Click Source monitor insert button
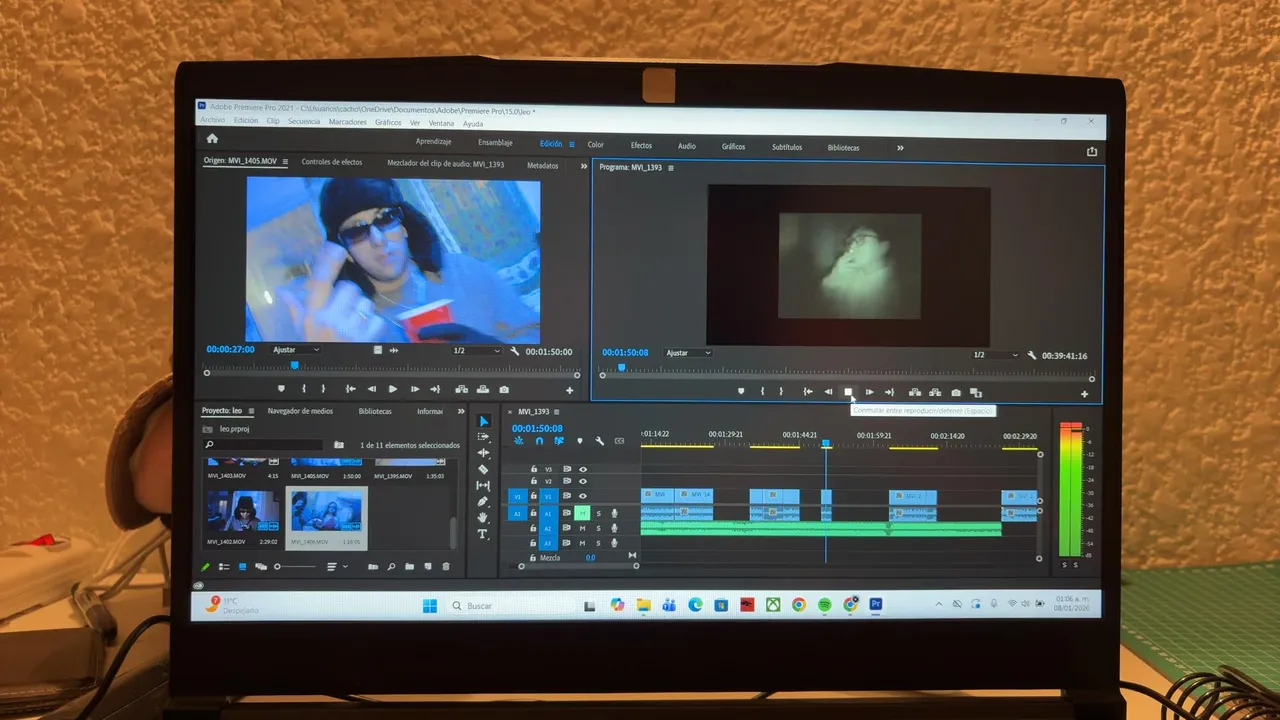 461,389
